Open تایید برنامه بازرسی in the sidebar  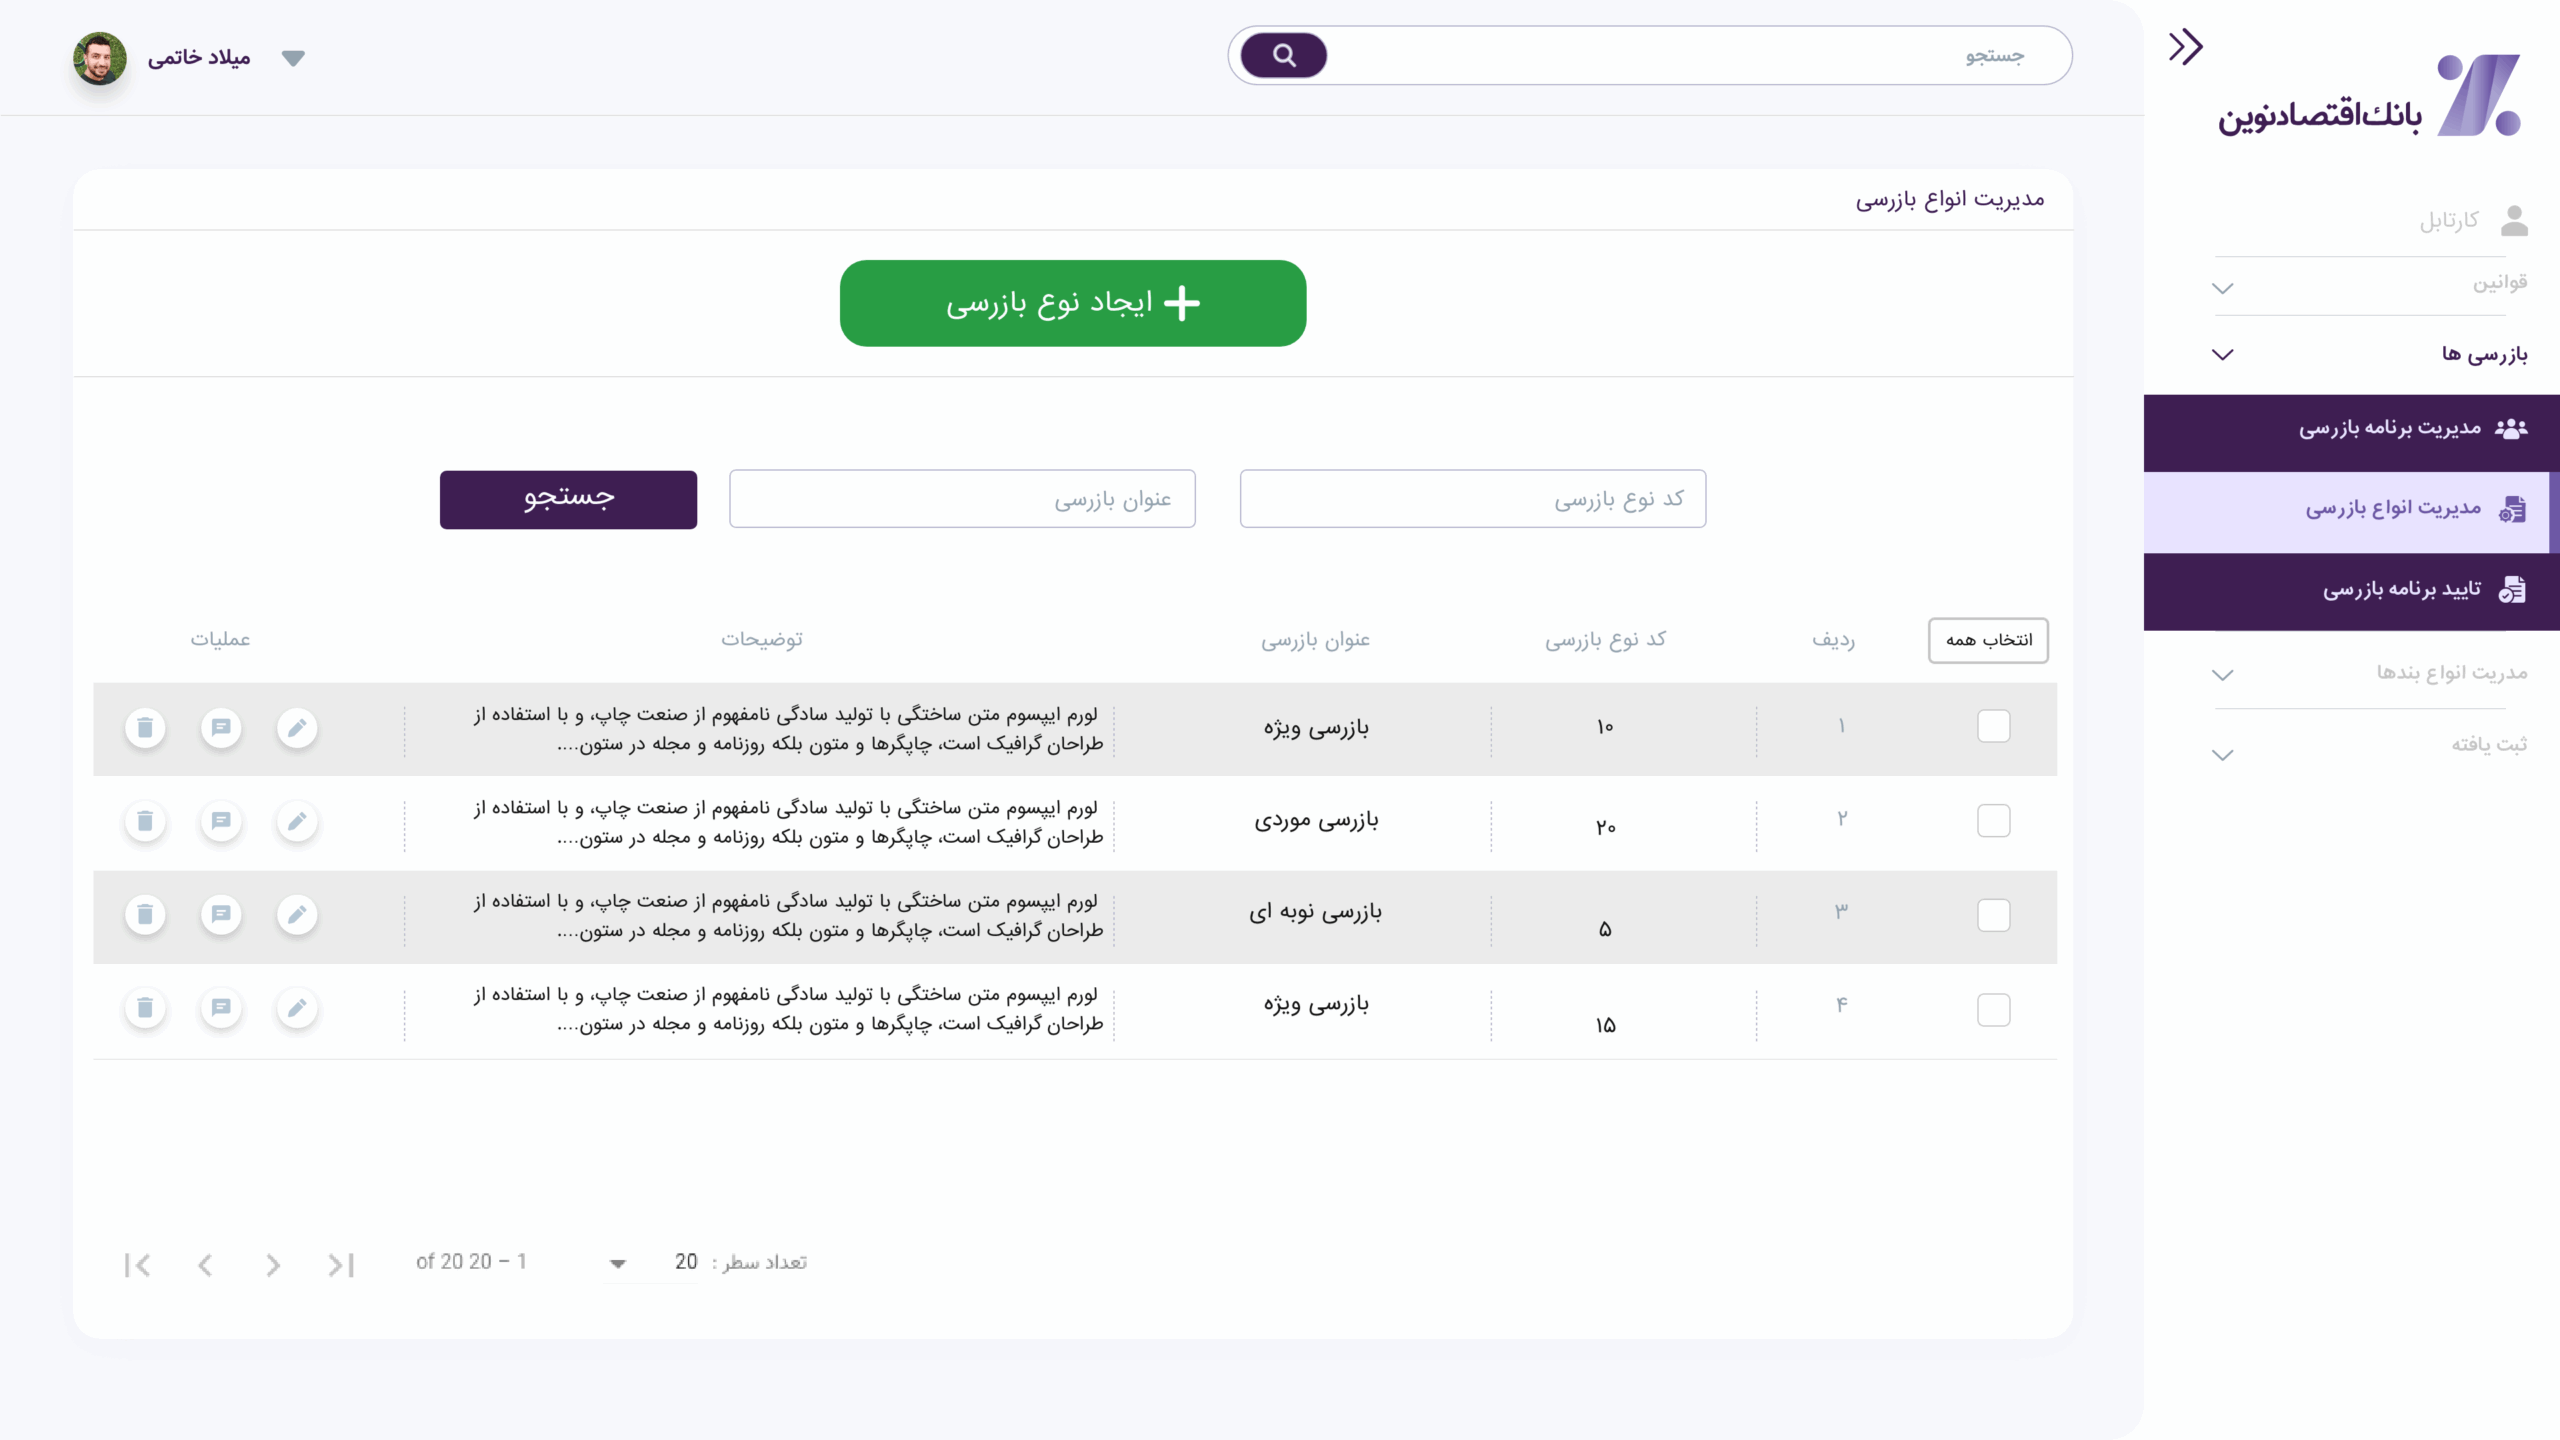(2400, 590)
